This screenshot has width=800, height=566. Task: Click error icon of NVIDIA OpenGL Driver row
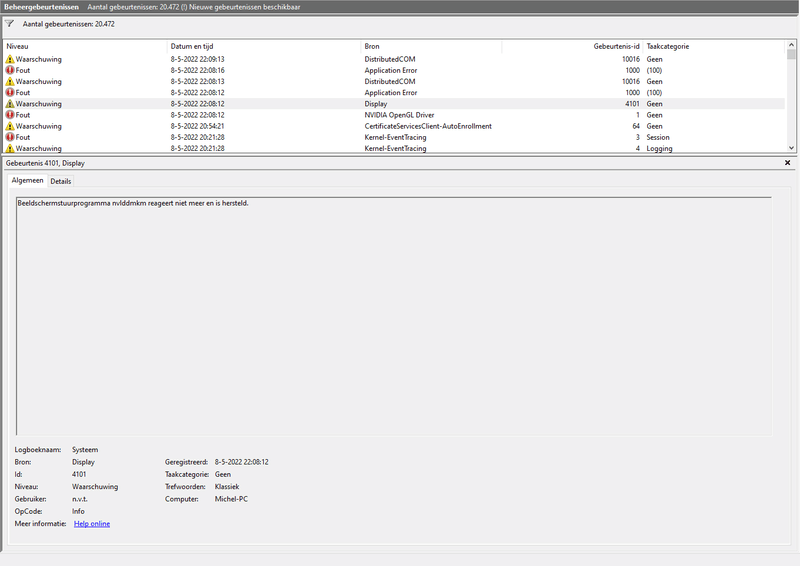[10, 115]
